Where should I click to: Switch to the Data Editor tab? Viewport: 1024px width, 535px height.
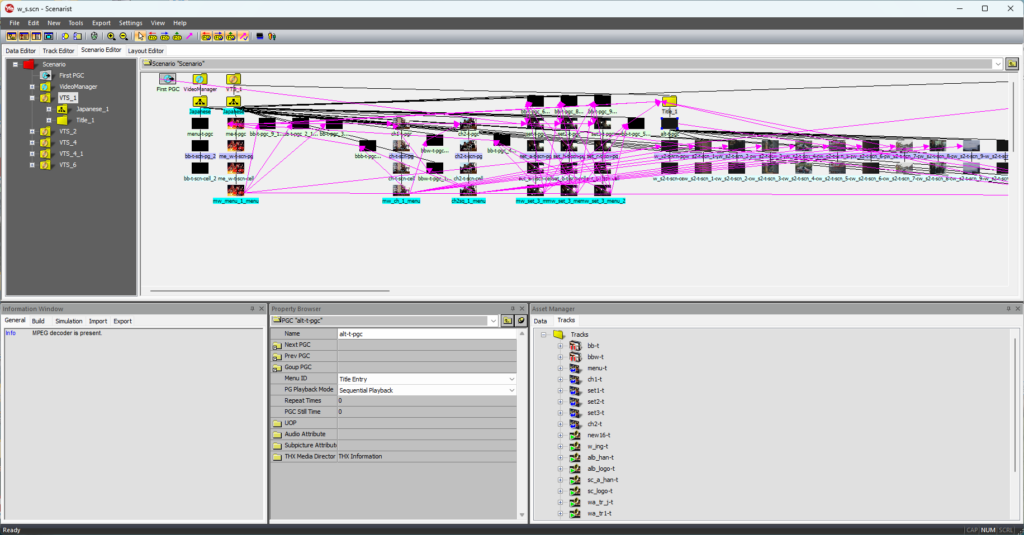point(20,50)
